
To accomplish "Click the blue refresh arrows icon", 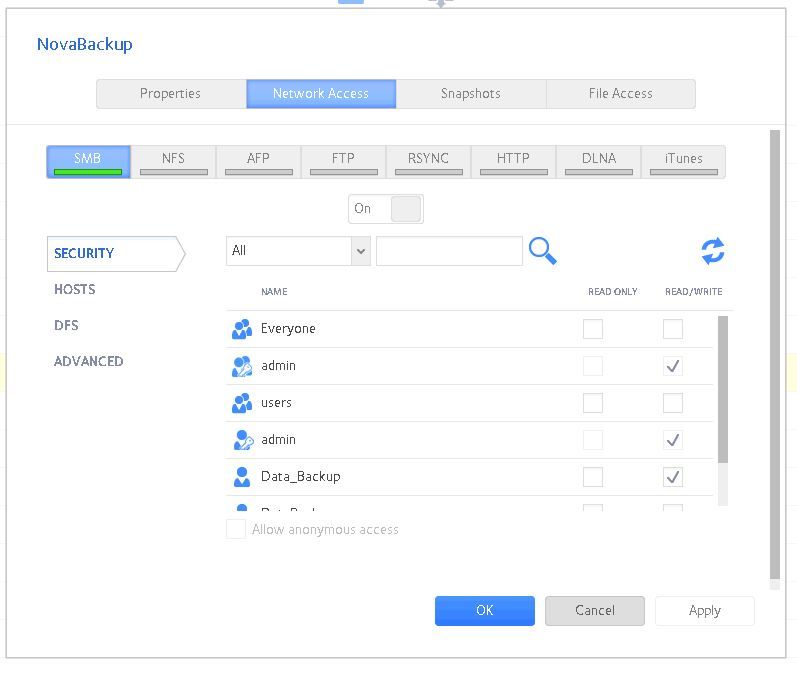I will [712, 251].
